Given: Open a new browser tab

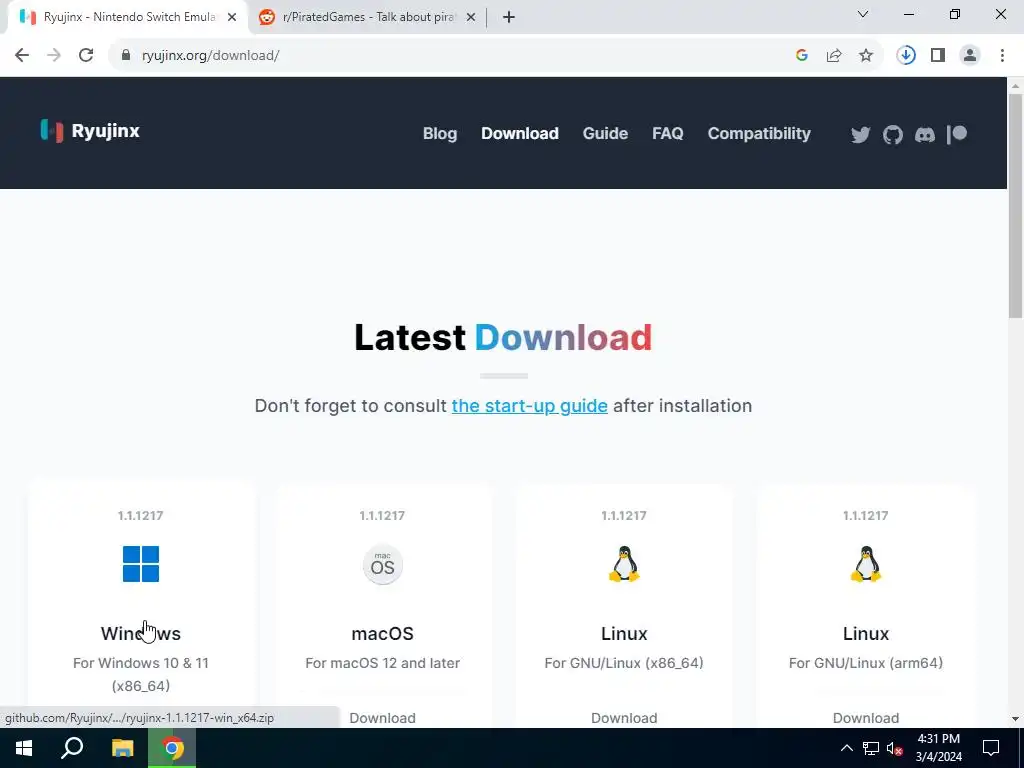Looking at the screenshot, I should click(509, 18).
